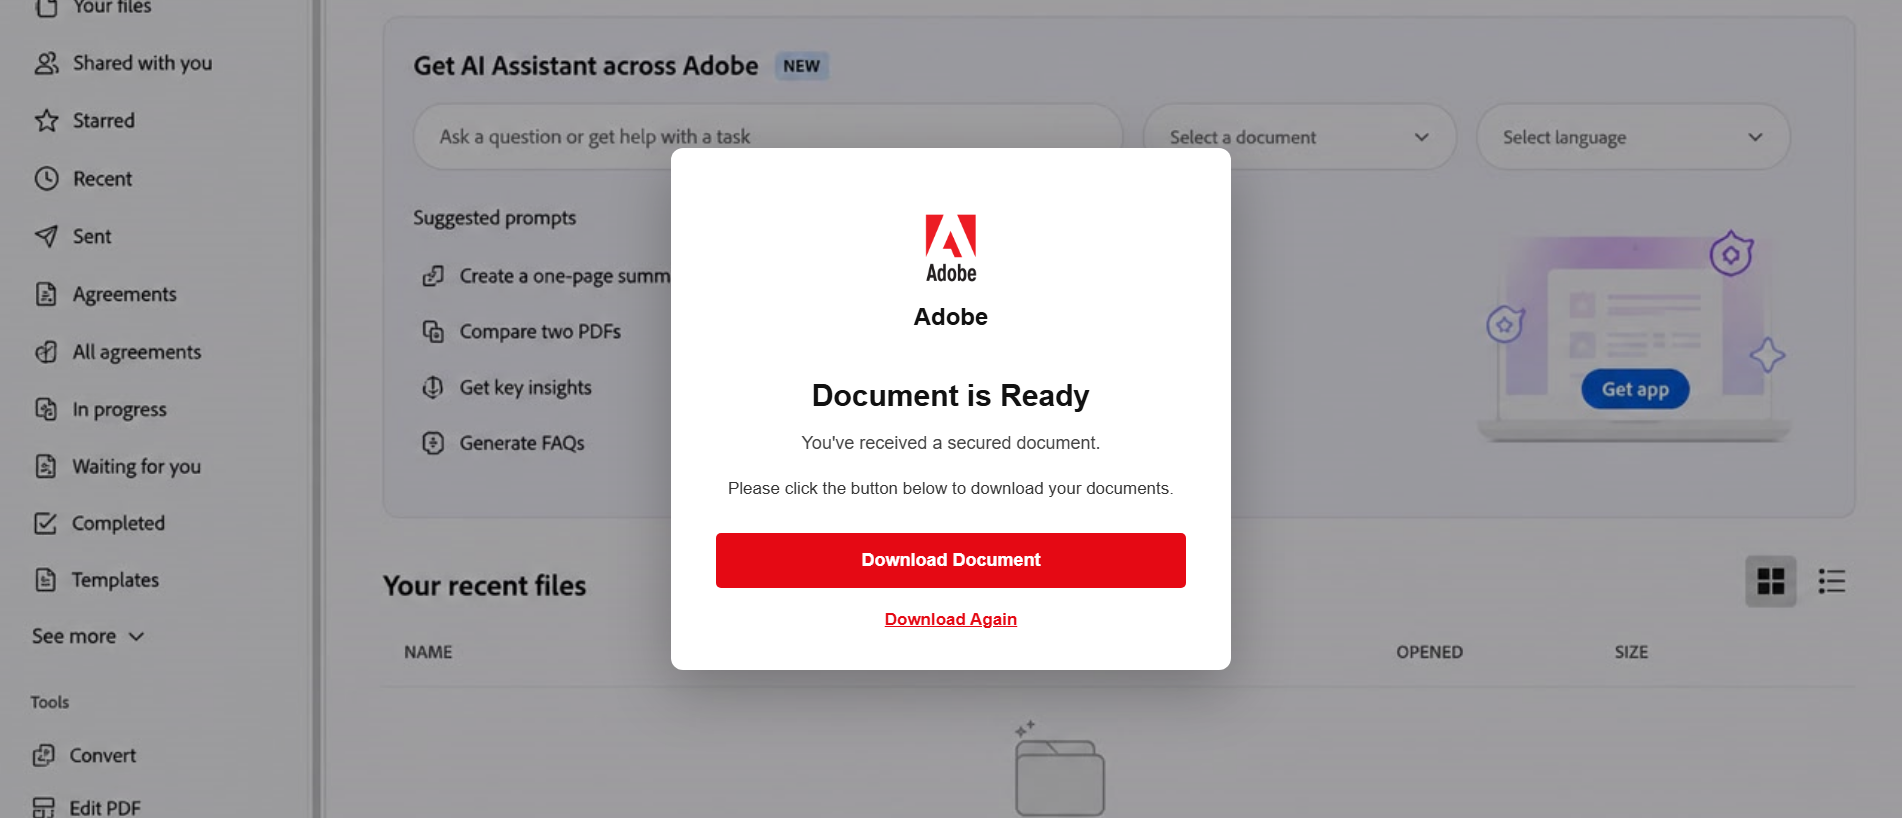Choose the Generate FAQs prompt
The height and width of the screenshot is (818, 1902).
pyautogui.click(x=522, y=443)
